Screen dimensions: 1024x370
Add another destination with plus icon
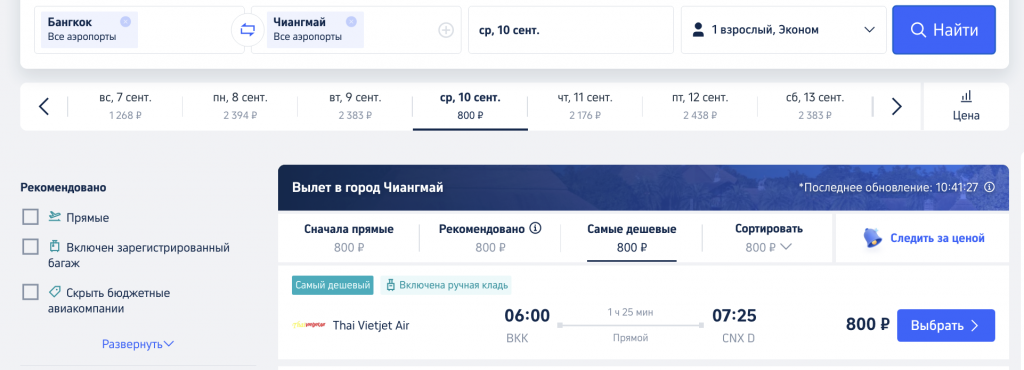(446, 30)
